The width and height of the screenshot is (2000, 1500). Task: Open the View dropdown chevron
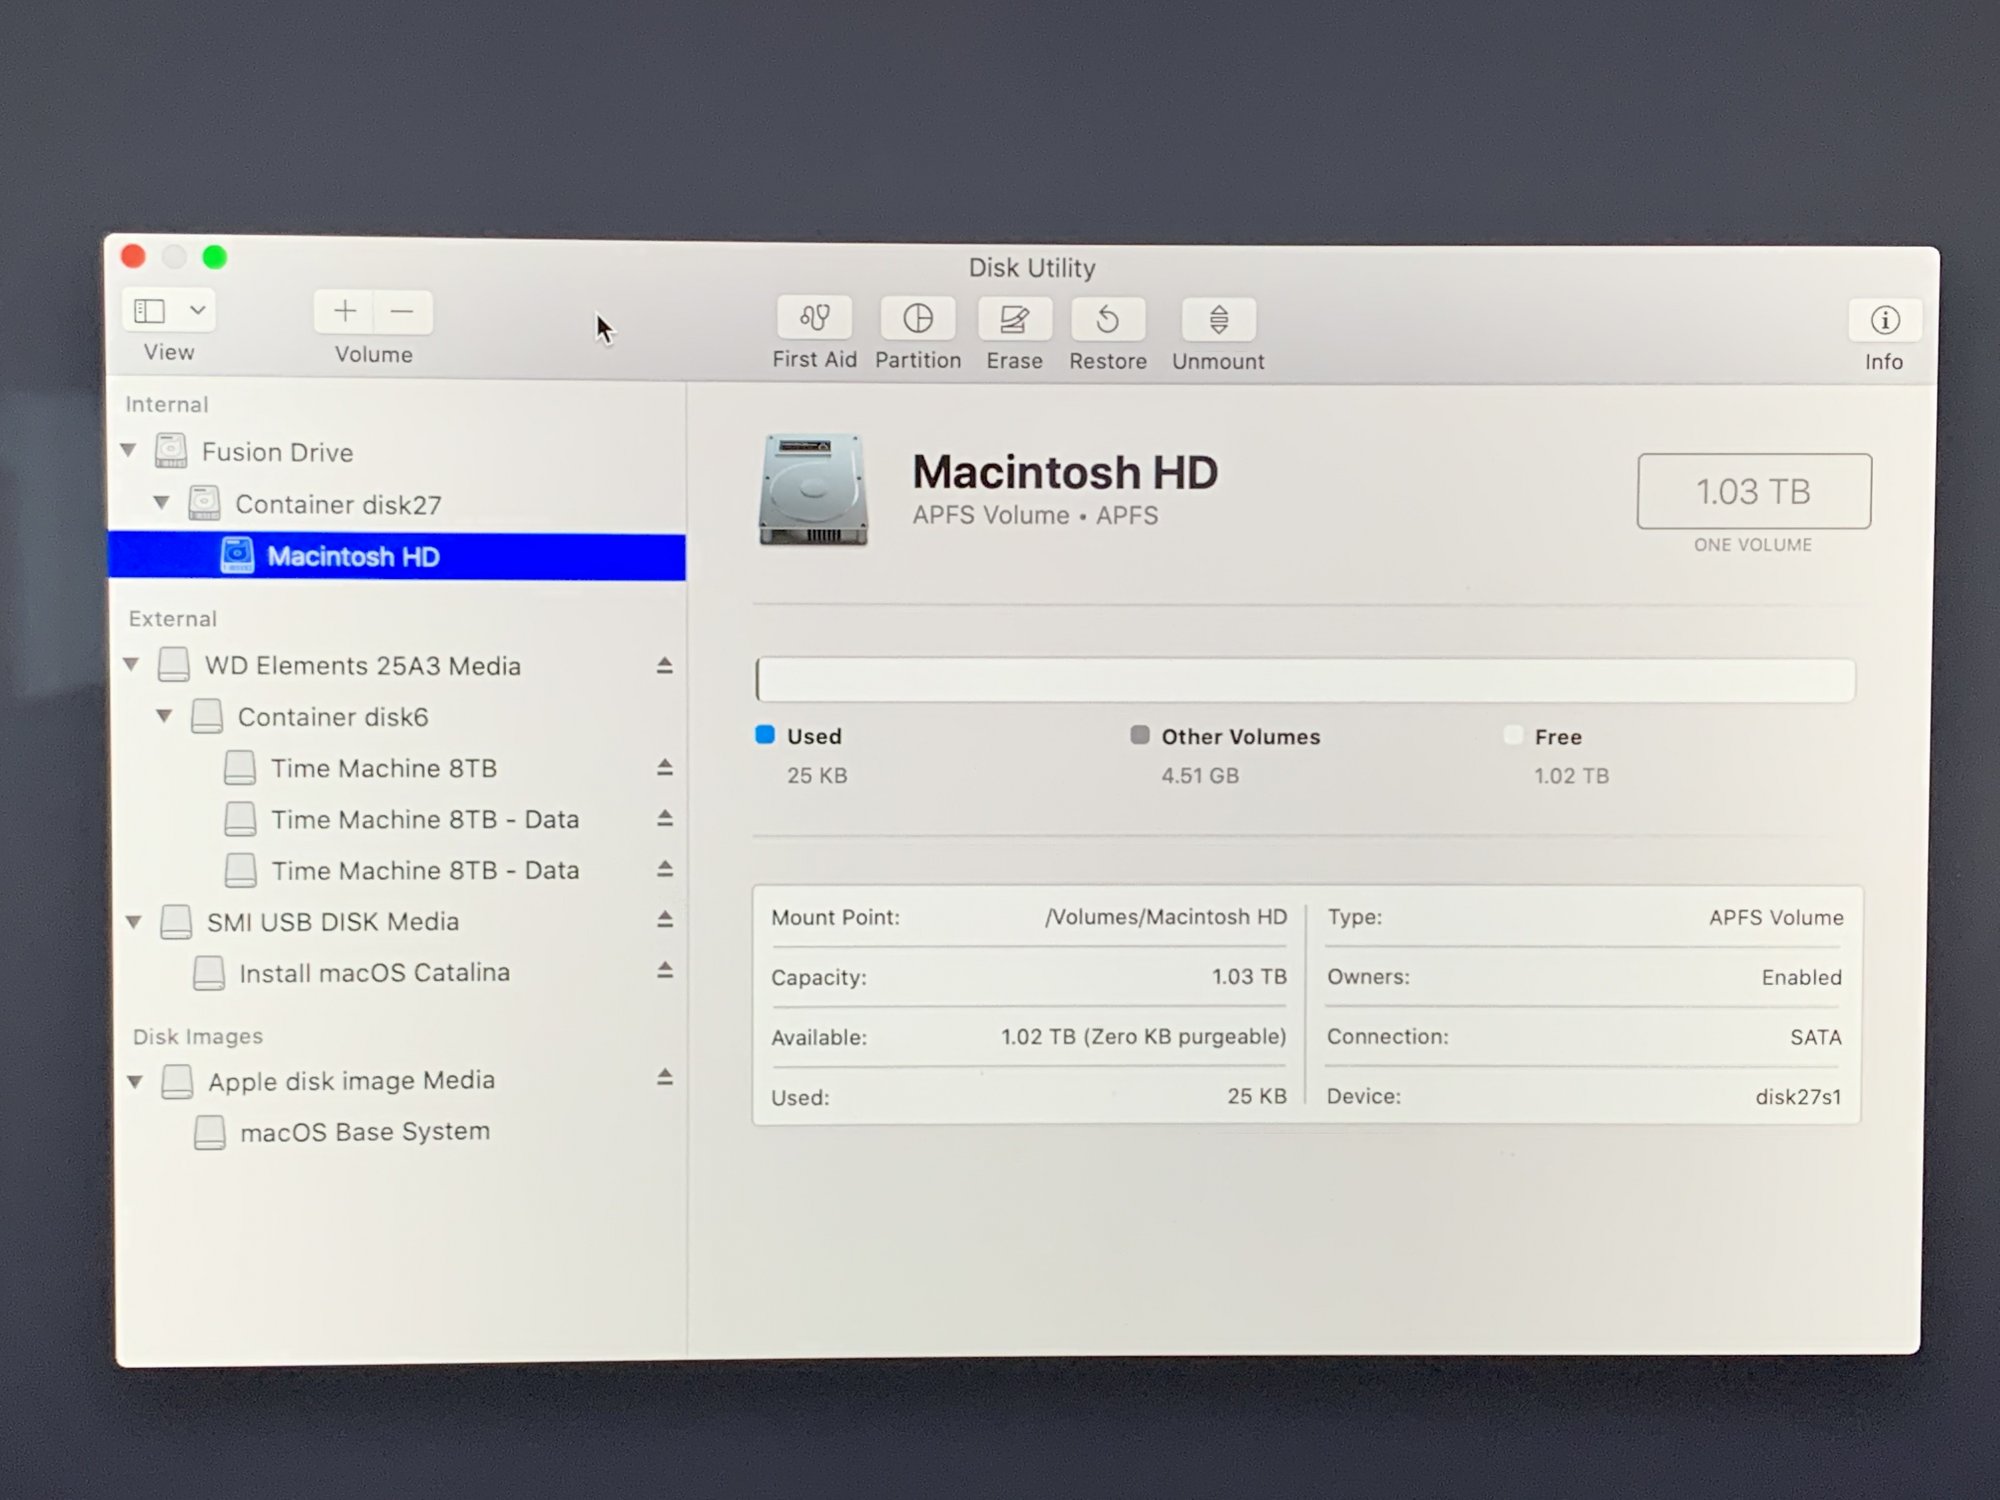click(198, 310)
